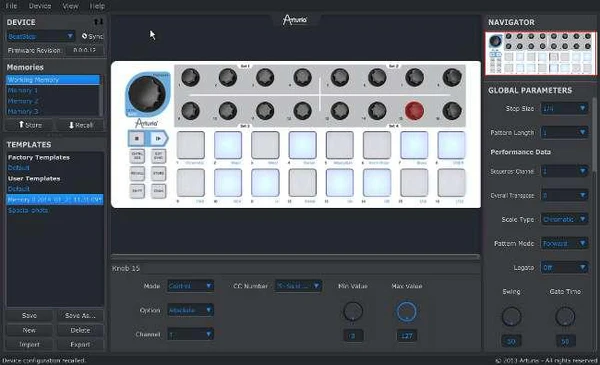Click the play/pause button on the BeatStep
Screen dimensions: 600x365
tap(158, 139)
